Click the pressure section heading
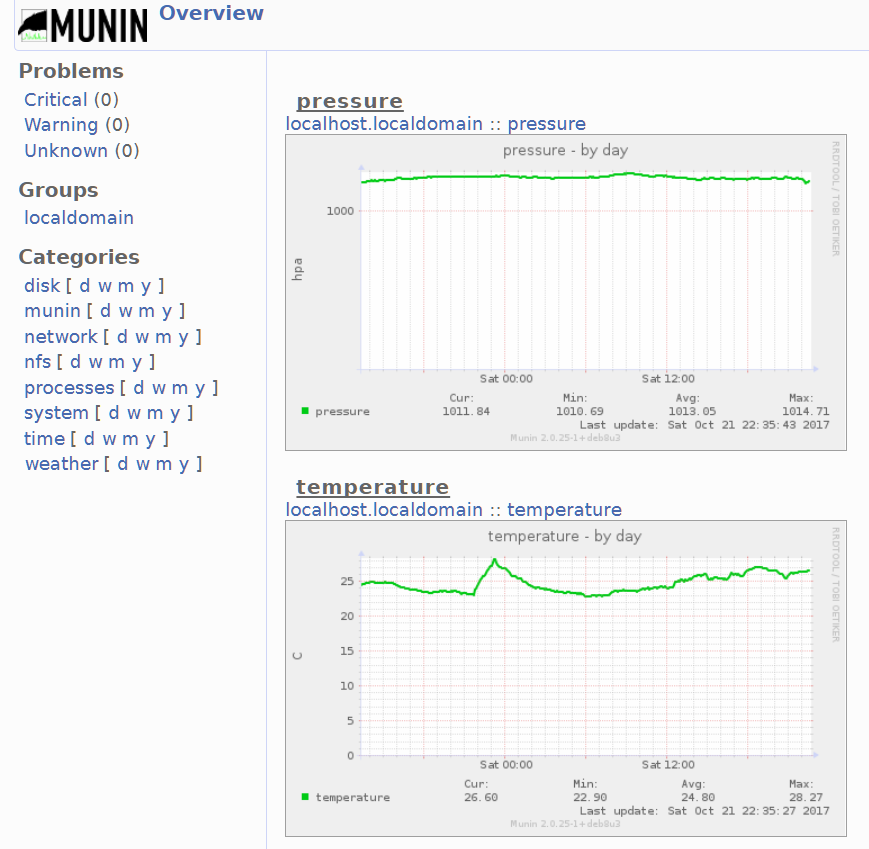Viewport: 869px width, 849px height. 349,101
